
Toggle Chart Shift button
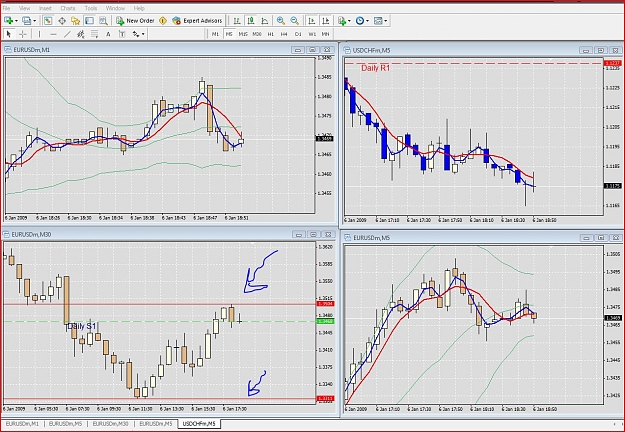point(326,21)
